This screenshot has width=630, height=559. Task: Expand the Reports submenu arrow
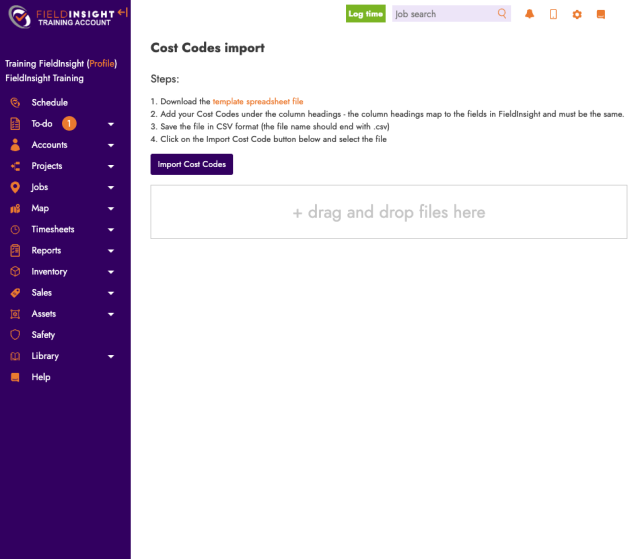point(111,251)
